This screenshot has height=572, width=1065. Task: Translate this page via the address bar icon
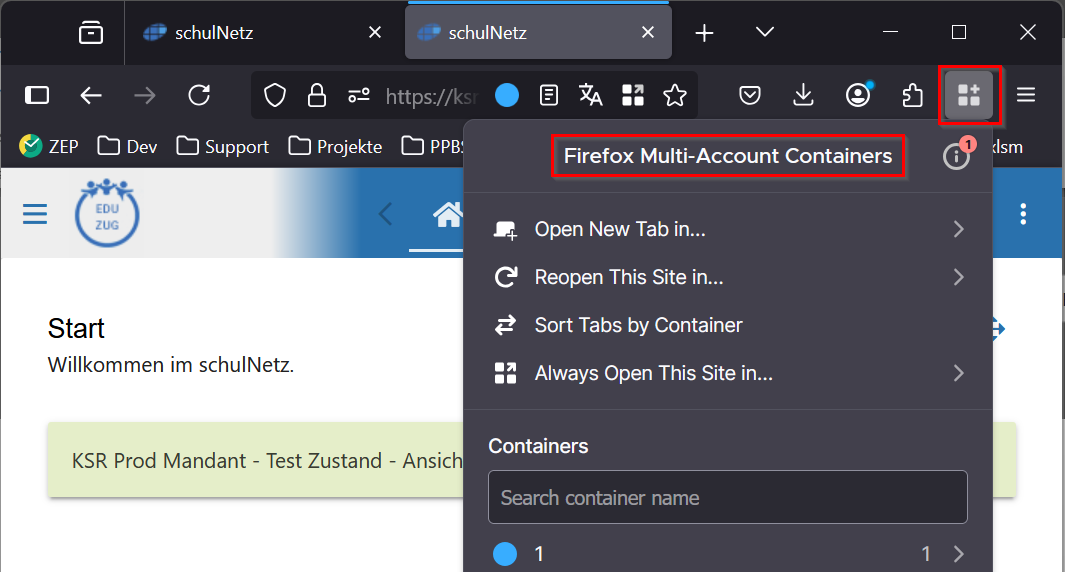tap(590, 95)
